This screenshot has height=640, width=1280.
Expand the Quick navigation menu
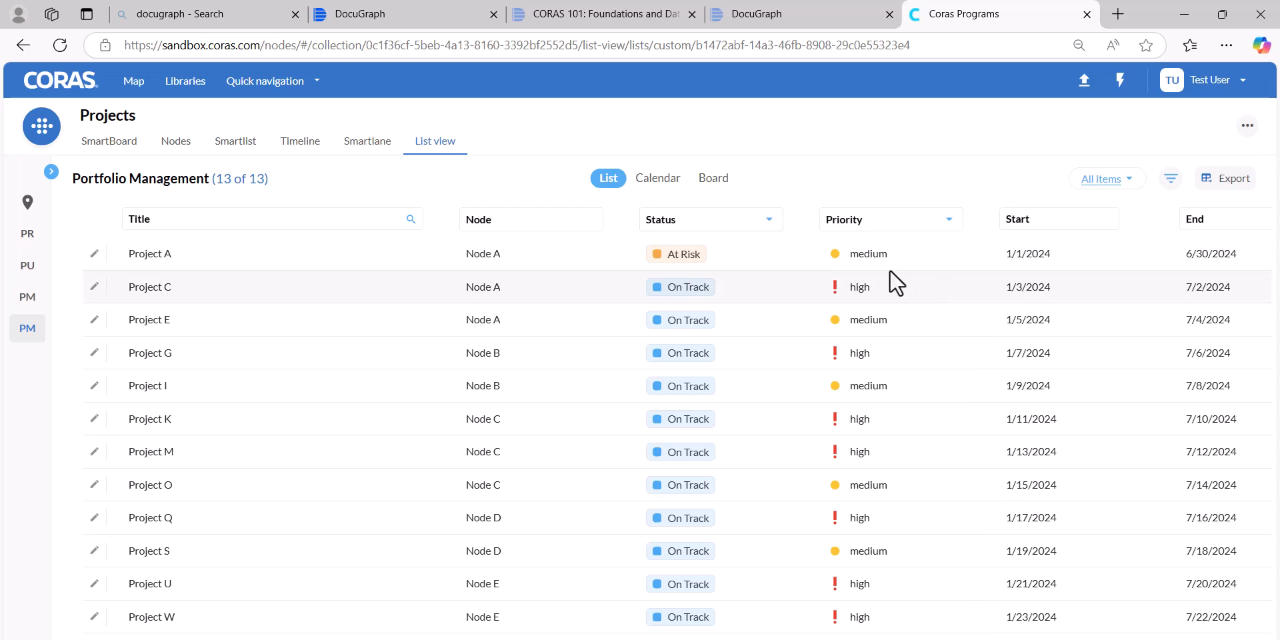(273, 81)
